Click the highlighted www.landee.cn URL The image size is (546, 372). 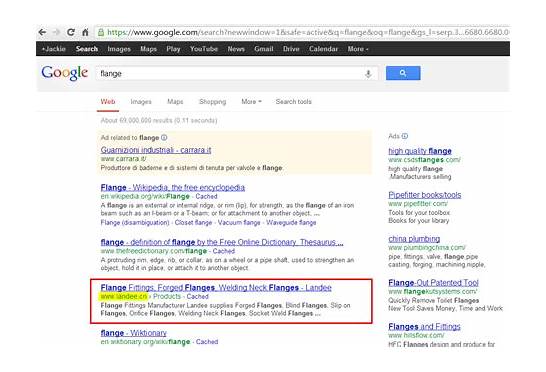point(124,296)
